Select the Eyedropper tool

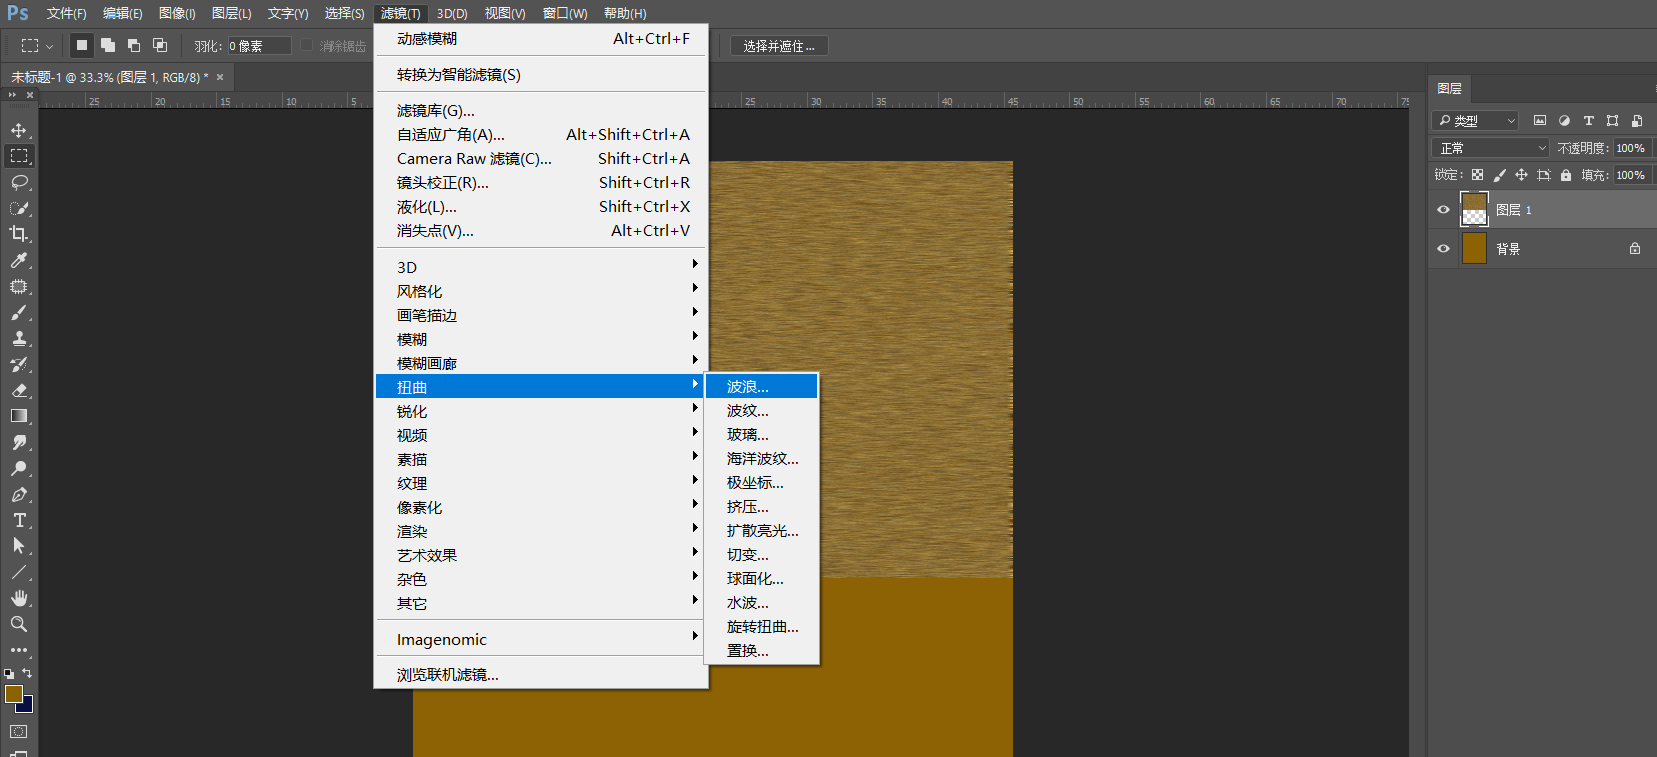(19, 260)
